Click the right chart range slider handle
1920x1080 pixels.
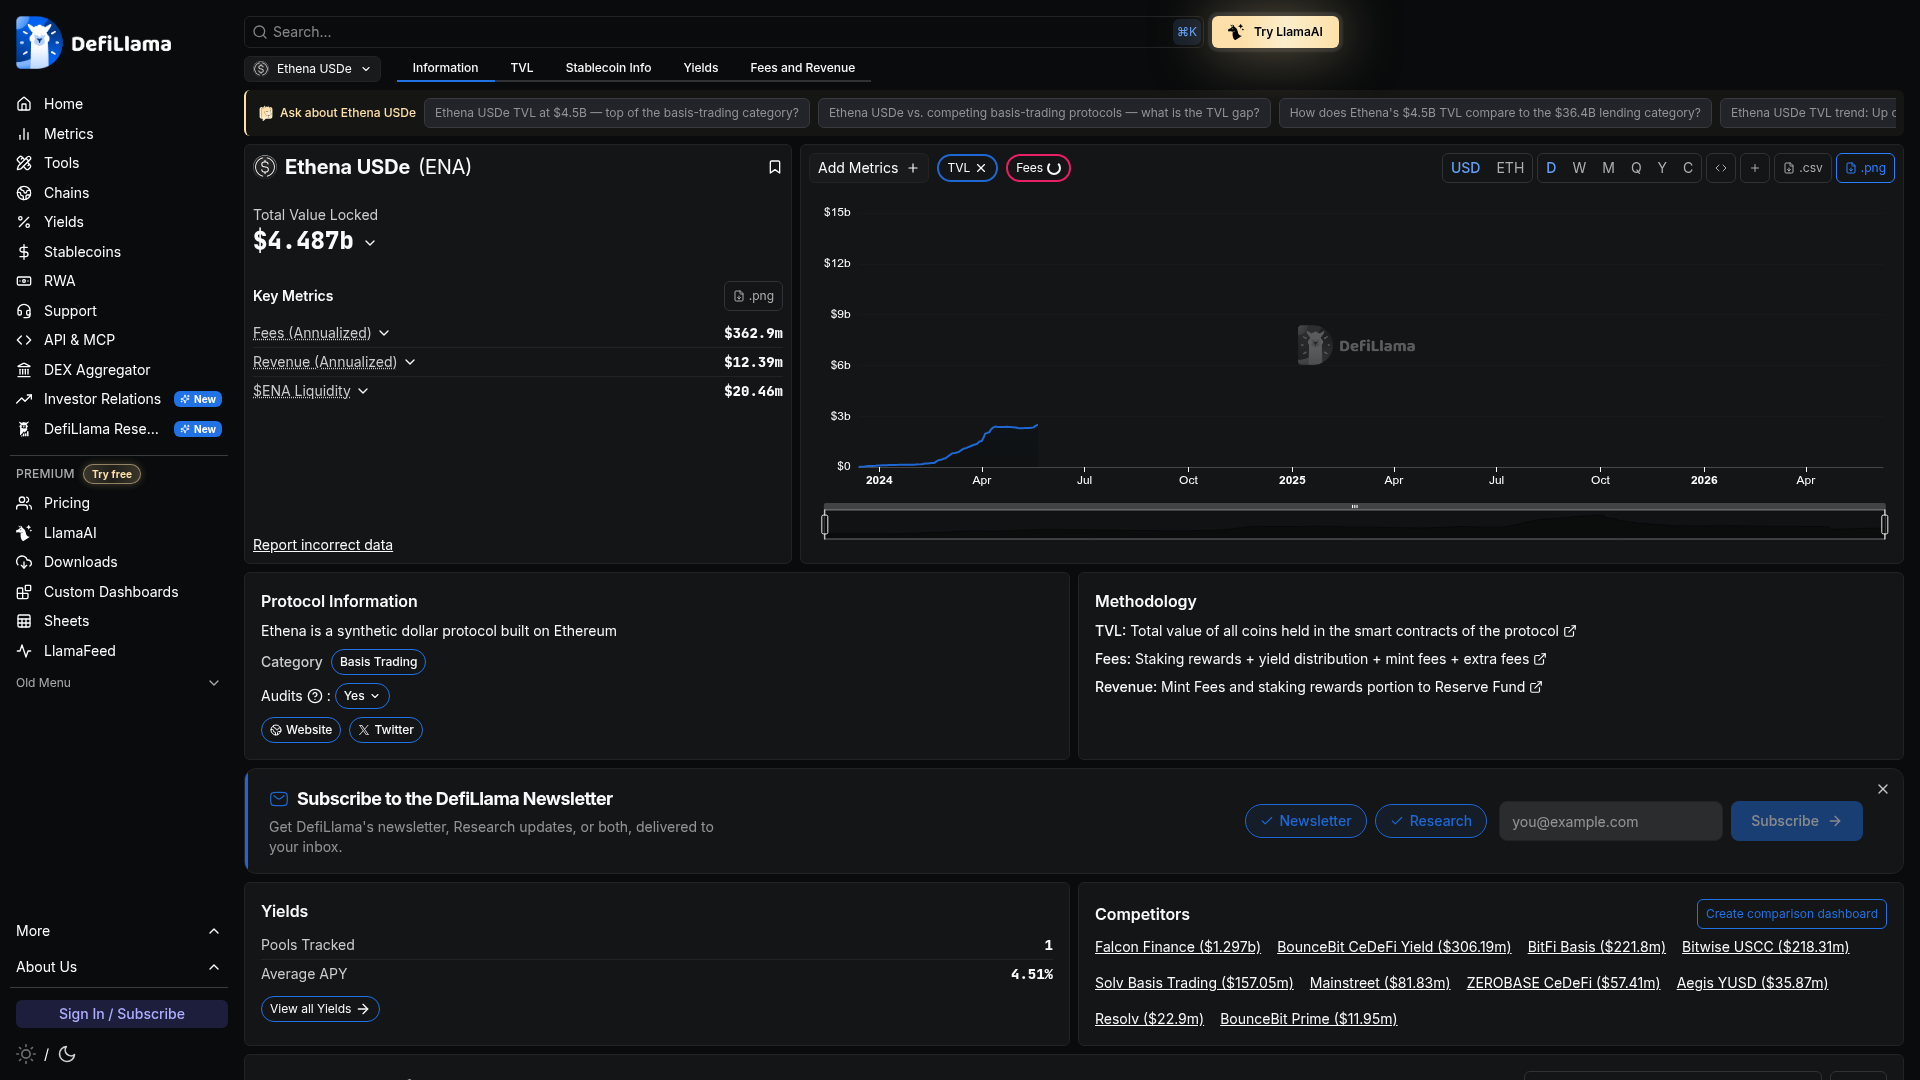(1884, 524)
